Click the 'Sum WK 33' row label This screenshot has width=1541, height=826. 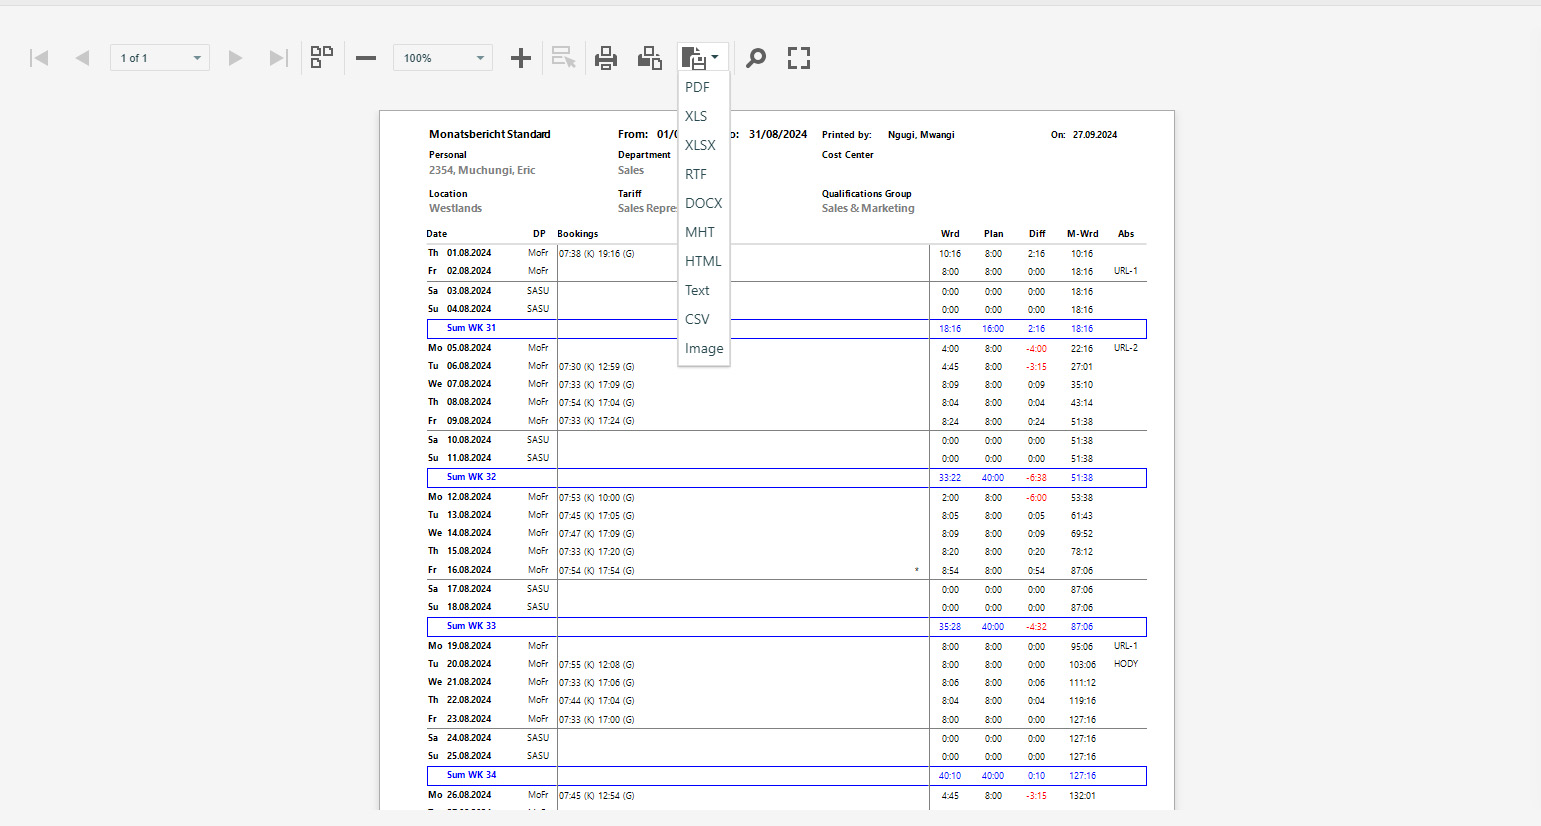point(471,626)
